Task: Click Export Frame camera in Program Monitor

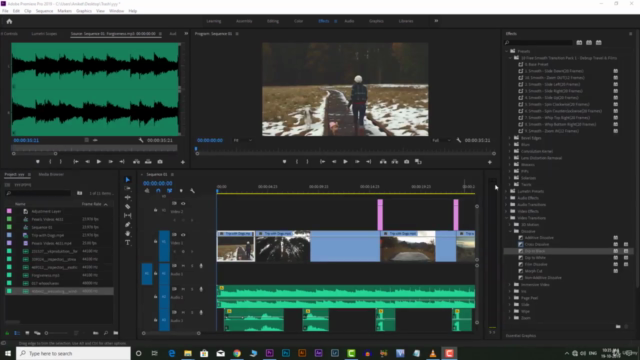Action: [x=407, y=162]
